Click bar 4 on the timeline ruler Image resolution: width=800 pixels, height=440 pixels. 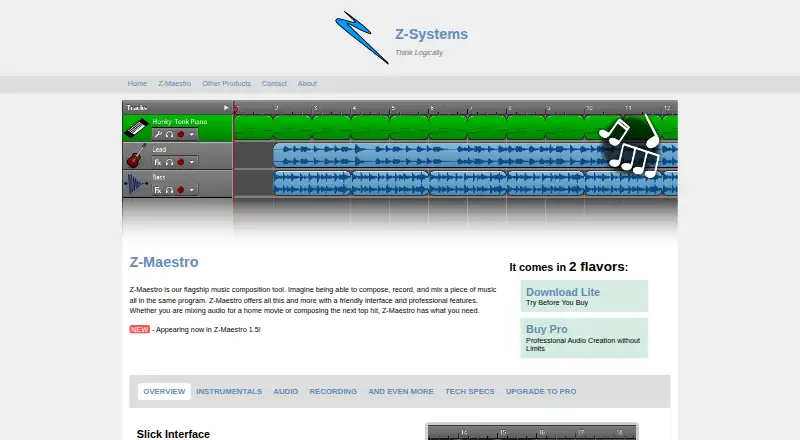354,108
